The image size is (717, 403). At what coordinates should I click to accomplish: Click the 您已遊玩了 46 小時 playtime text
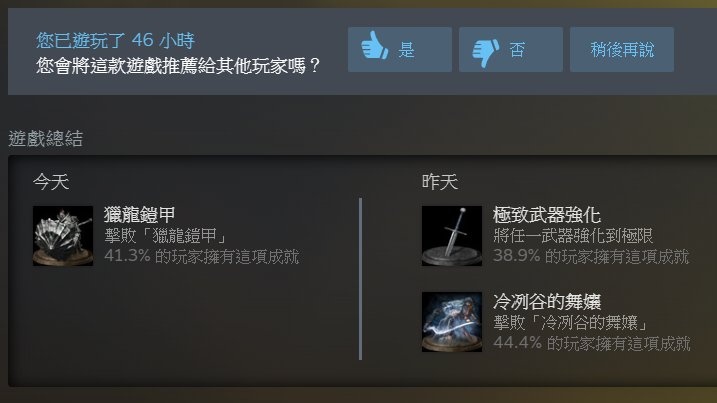tap(116, 40)
